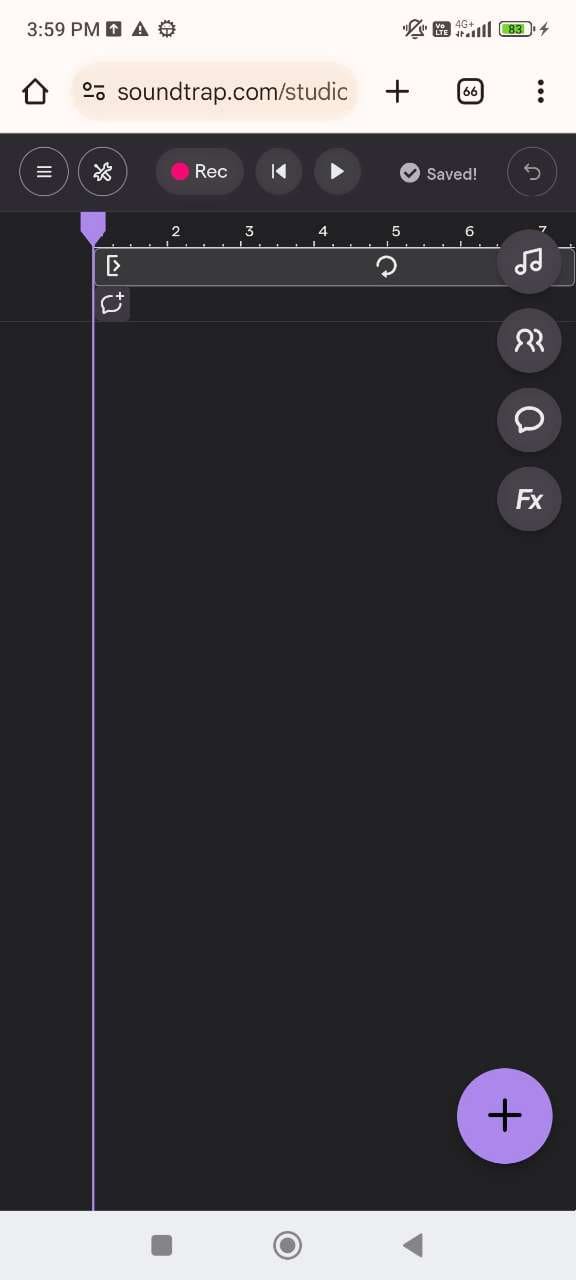576x1280 pixels.
Task: Click the Saved! status indicator
Action: 438,173
